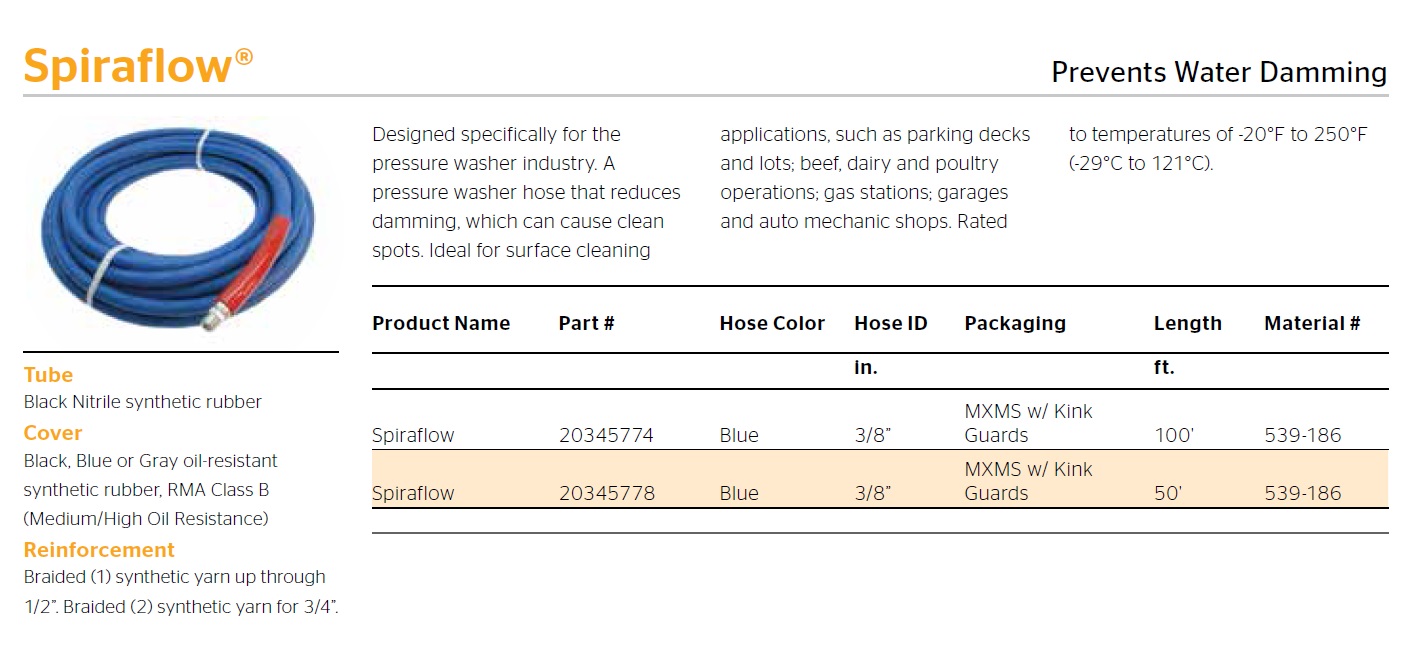Image resolution: width=1419 pixels, height=669 pixels.
Task: Click the Length column header
Action: [1187, 323]
